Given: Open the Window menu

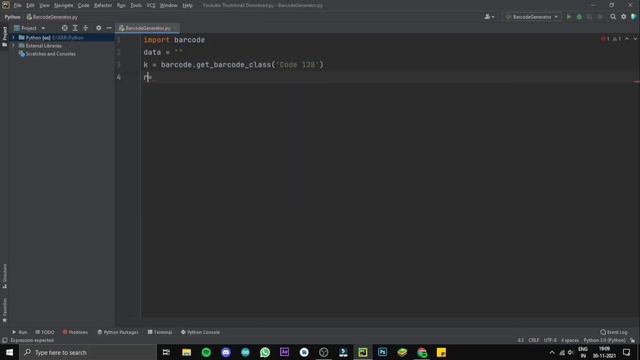Looking at the screenshot, I should [x=169, y=5].
